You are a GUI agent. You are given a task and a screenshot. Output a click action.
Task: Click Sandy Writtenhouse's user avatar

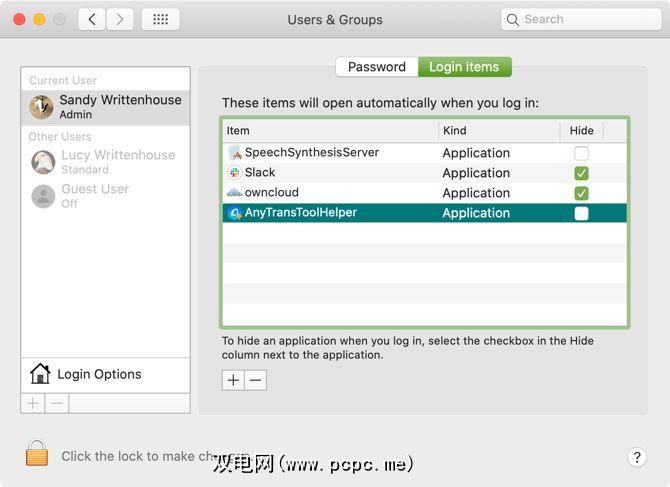coord(42,107)
